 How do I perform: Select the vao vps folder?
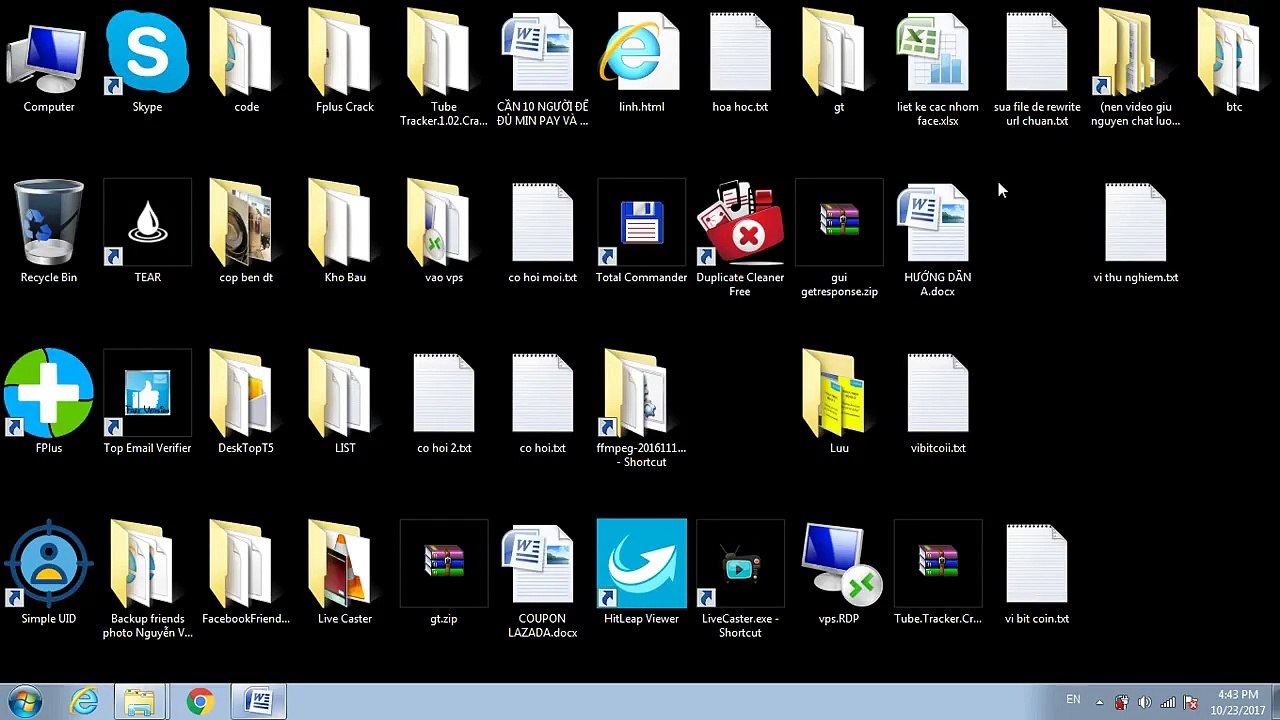tap(444, 232)
